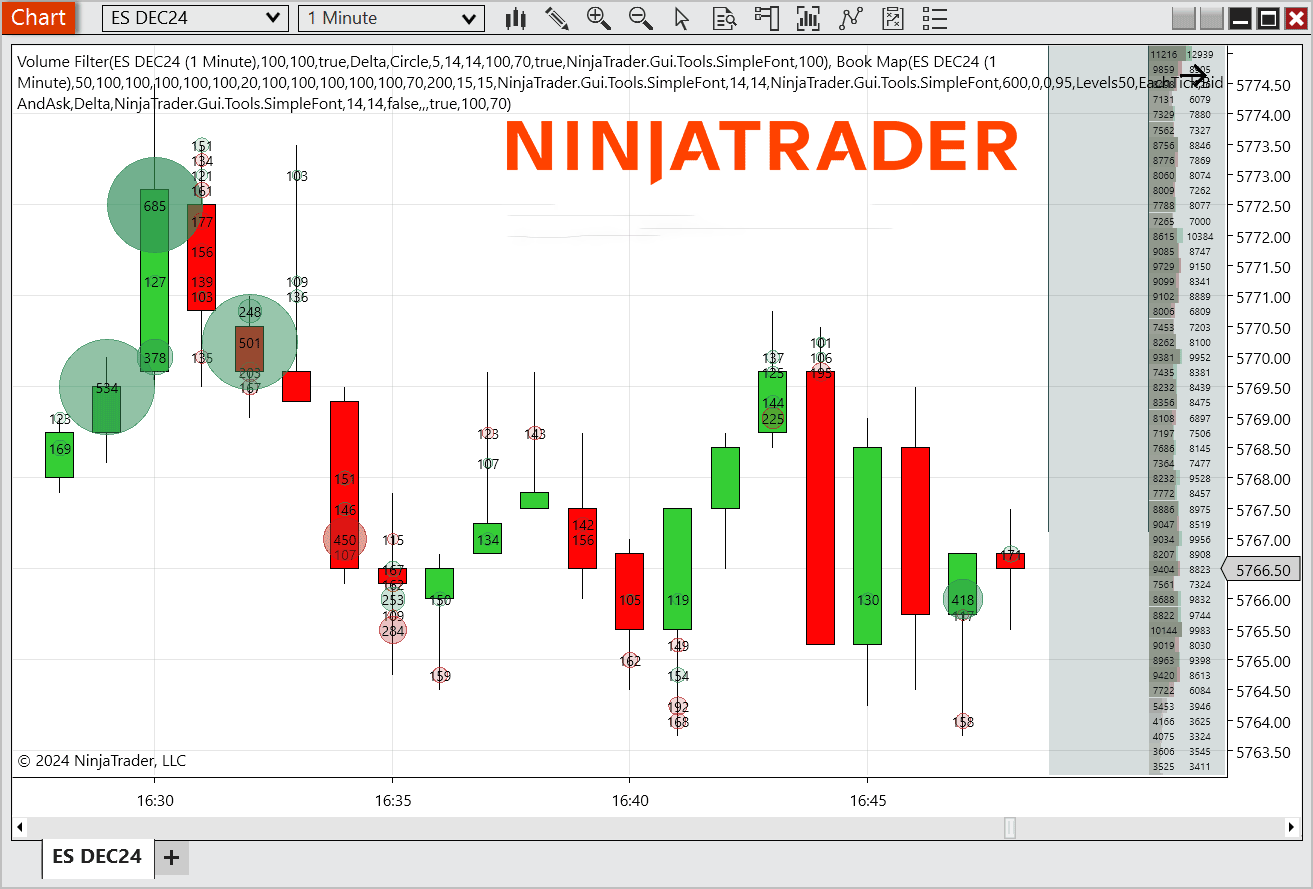Click the 5763.50 price axis label
The height and width of the screenshot is (889, 1313).
[1262, 752]
